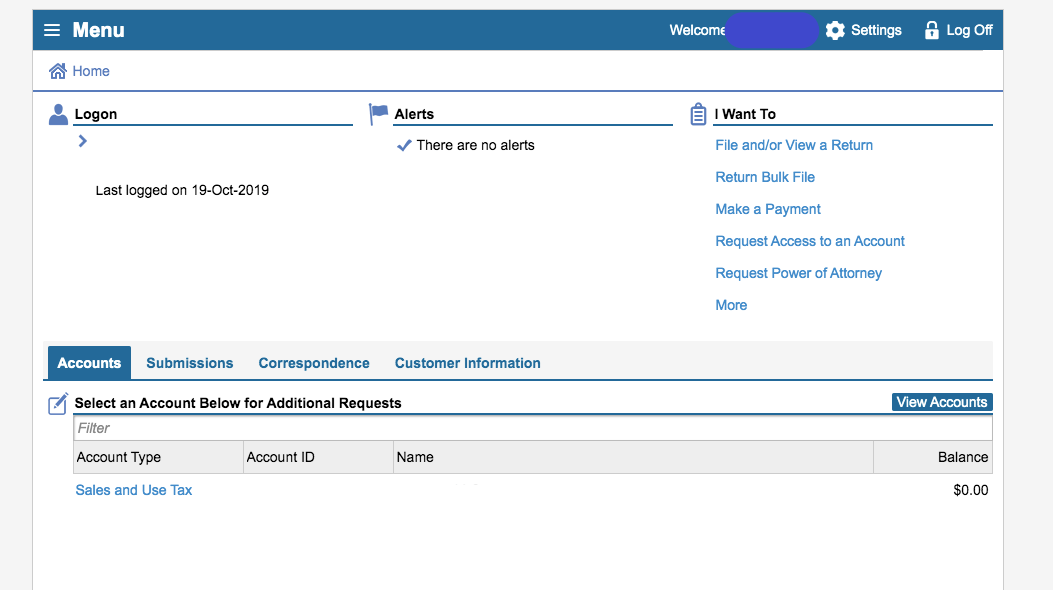Open Request Power of Attorney link
This screenshot has height=590, width=1053.
point(798,273)
